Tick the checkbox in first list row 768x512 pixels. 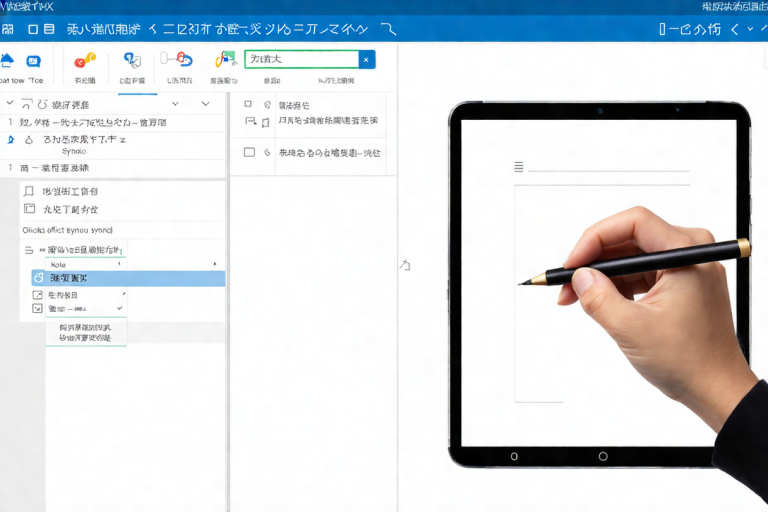coord(249,104)
